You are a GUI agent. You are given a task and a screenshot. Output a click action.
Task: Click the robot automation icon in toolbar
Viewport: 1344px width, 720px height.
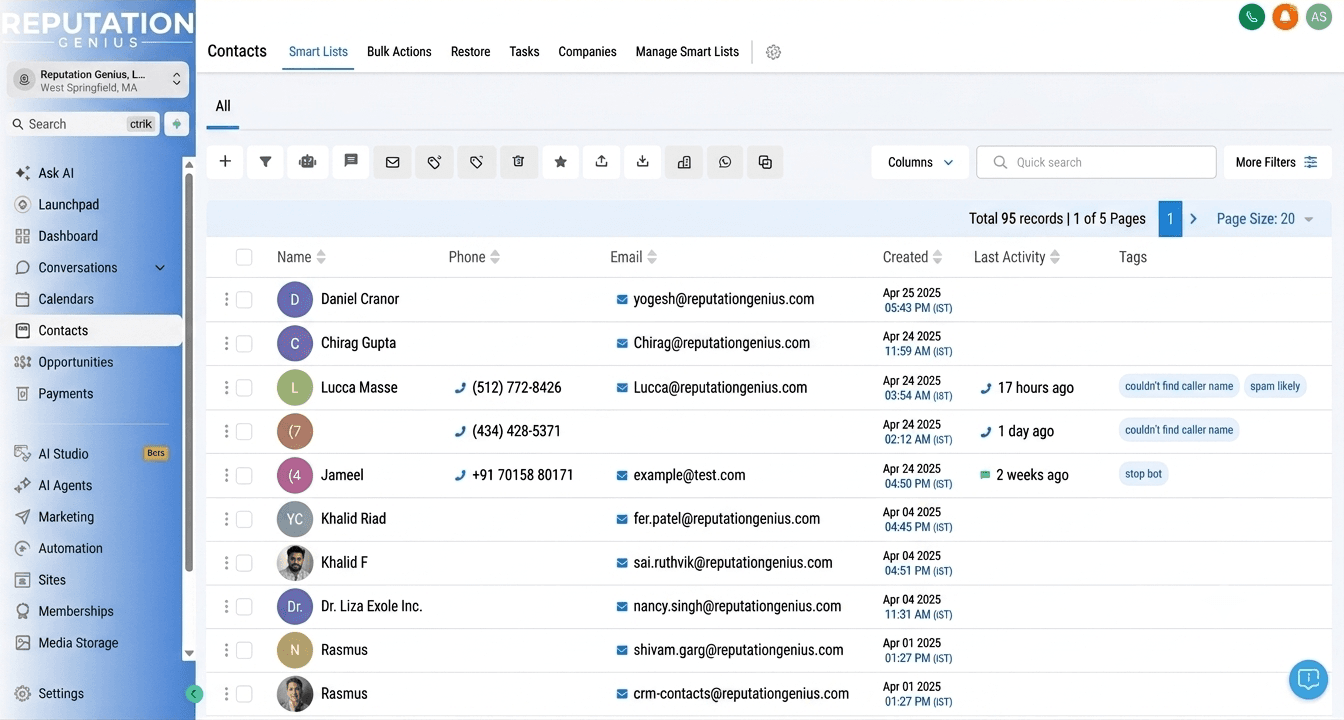coord(308,162)
